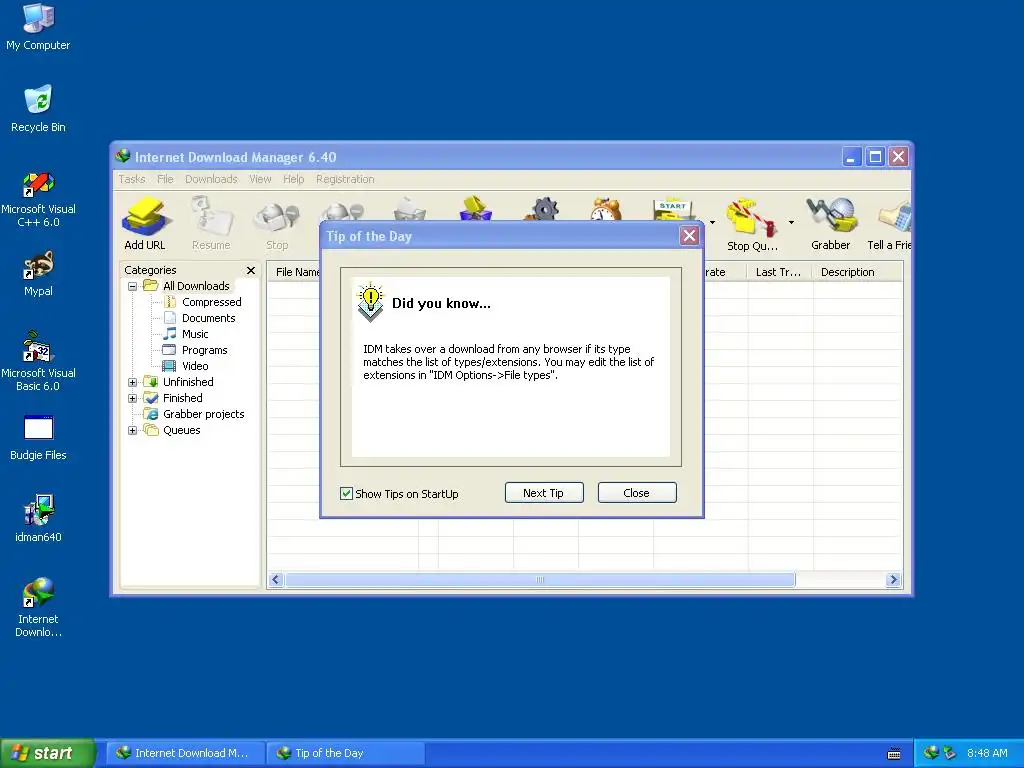Click the Description column header
Viewport: 1024px width, 768px height.
(x=857, y=272)
